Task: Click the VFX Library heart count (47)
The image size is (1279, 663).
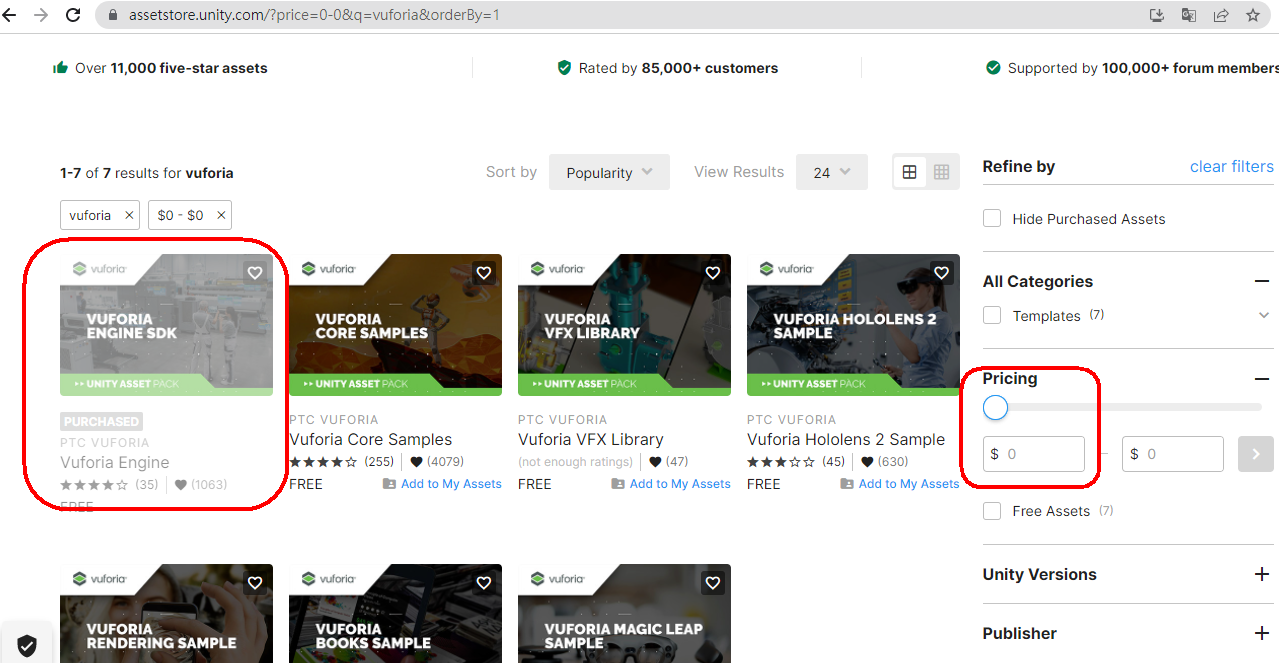Action: pos(669,462)
